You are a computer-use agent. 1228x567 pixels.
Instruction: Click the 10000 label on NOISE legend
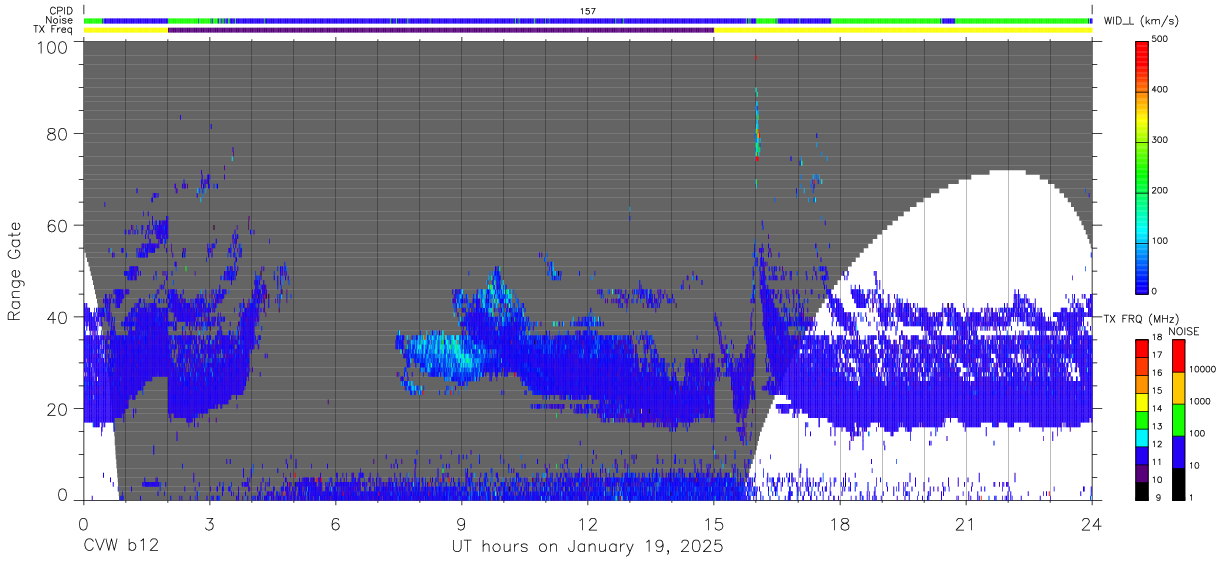(1203, 369)
